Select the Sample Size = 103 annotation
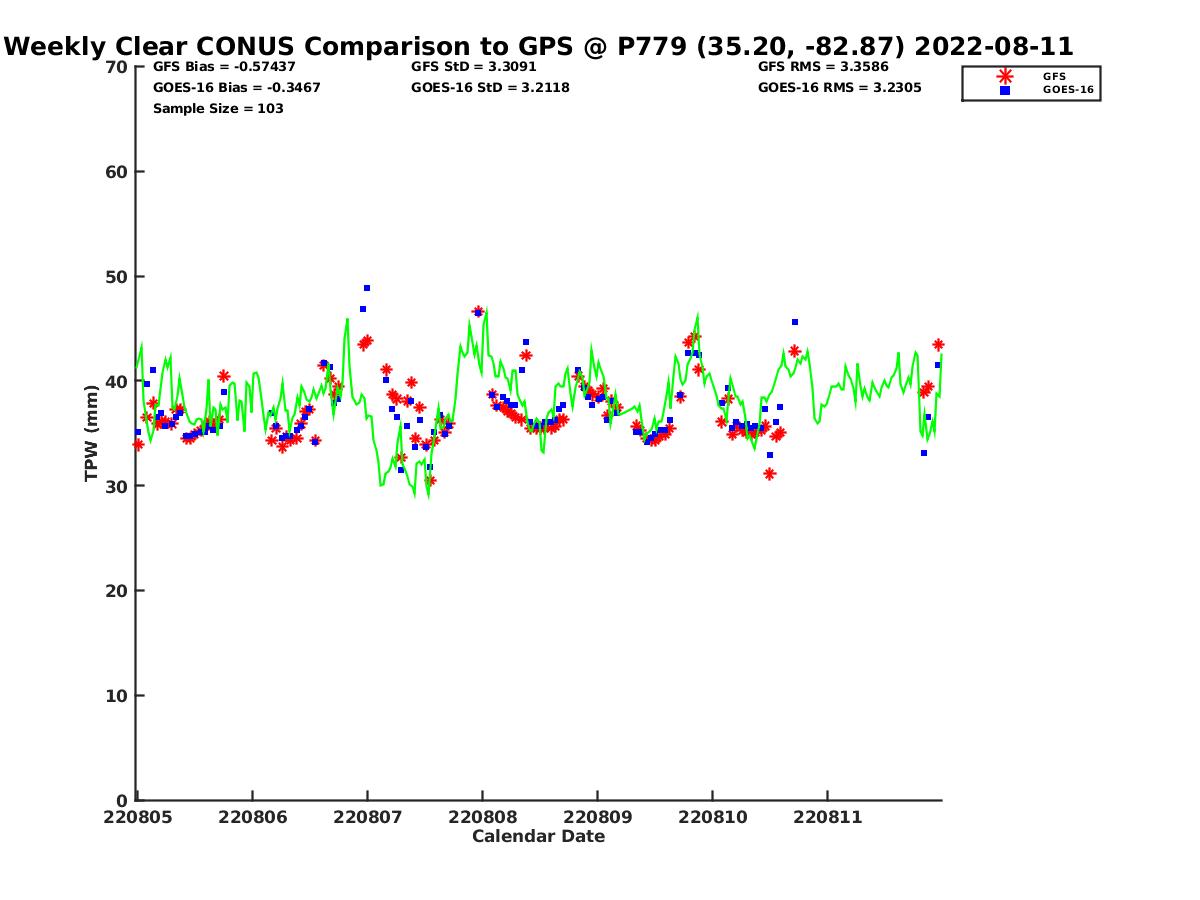Image resolution: width=1200 pixels, height=900 pixels. (x=218, y=108)
